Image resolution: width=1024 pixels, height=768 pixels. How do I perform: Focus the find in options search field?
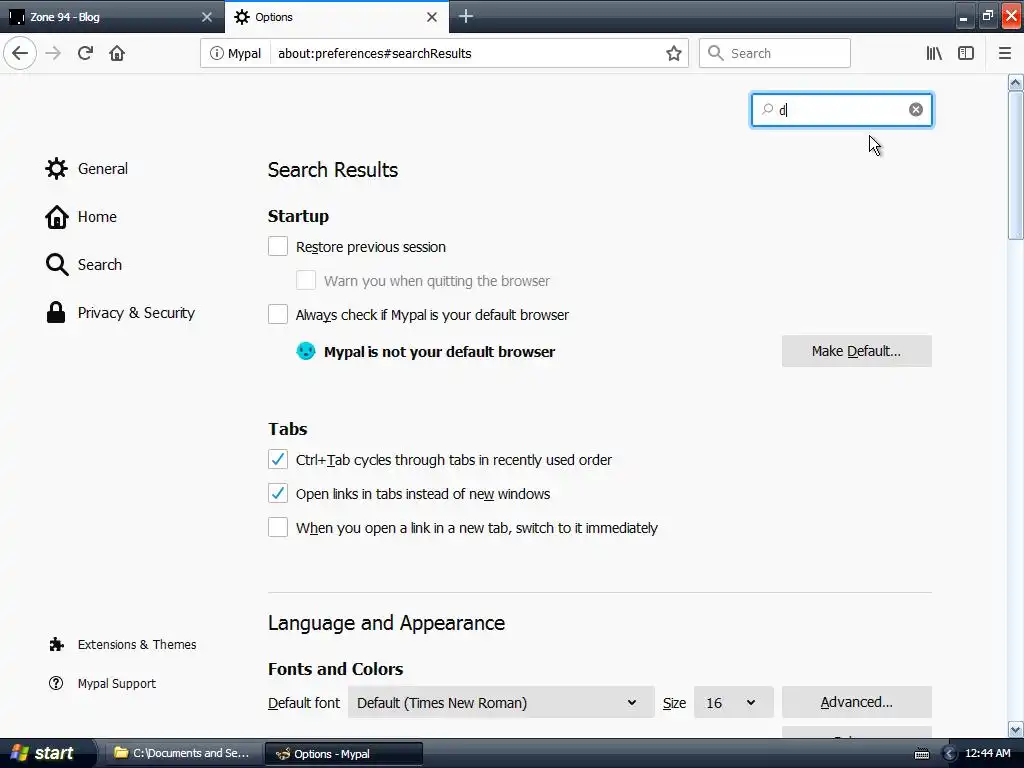pos(841,110)
